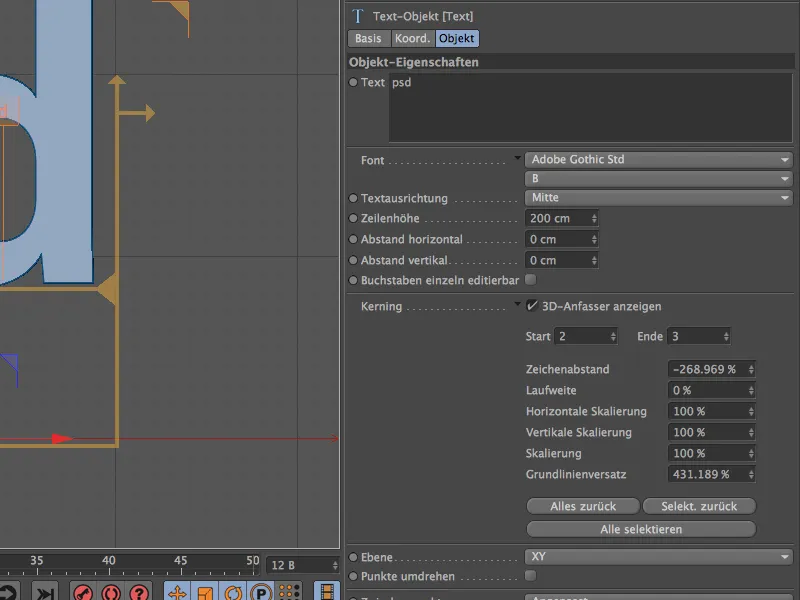Click the Zeichenabstand stepper arrows
The width and height of the screenshot is (800, 600).
click(751, 369)
